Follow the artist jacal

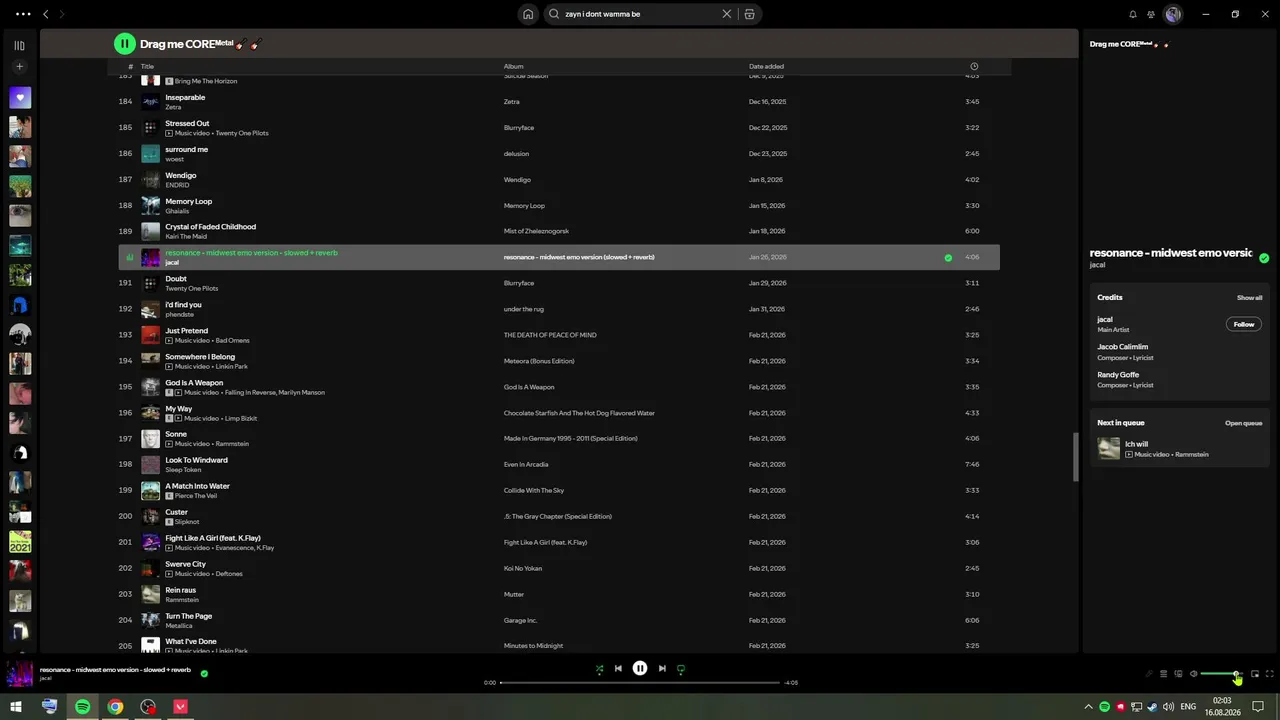tap(1244, 324)
